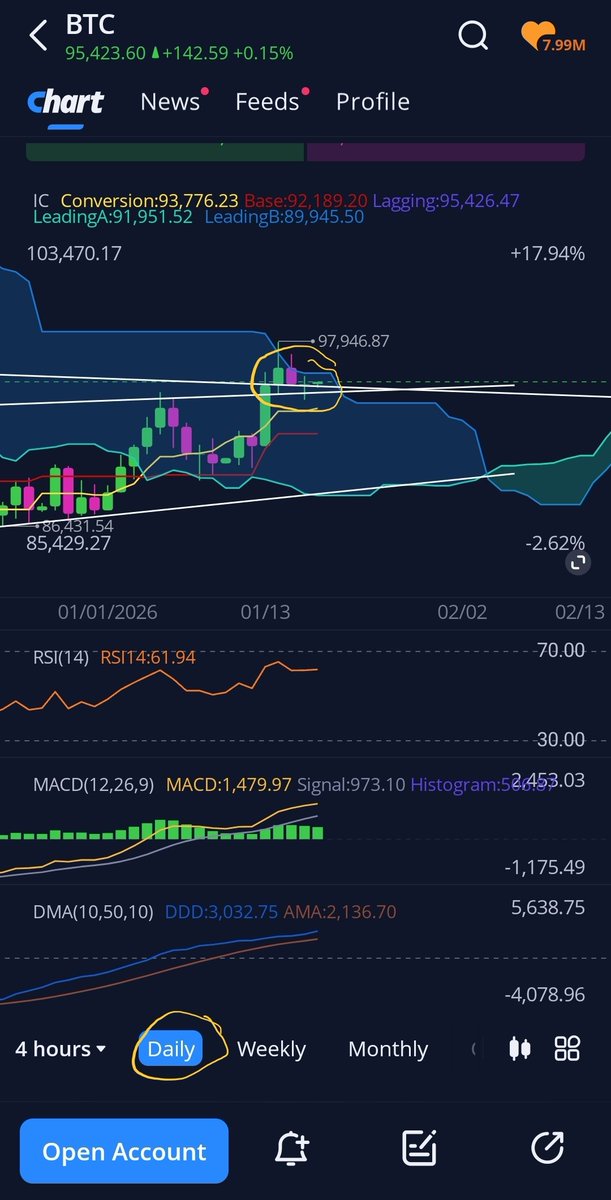Tap the BTC ticker title

[x=90, y=23]
